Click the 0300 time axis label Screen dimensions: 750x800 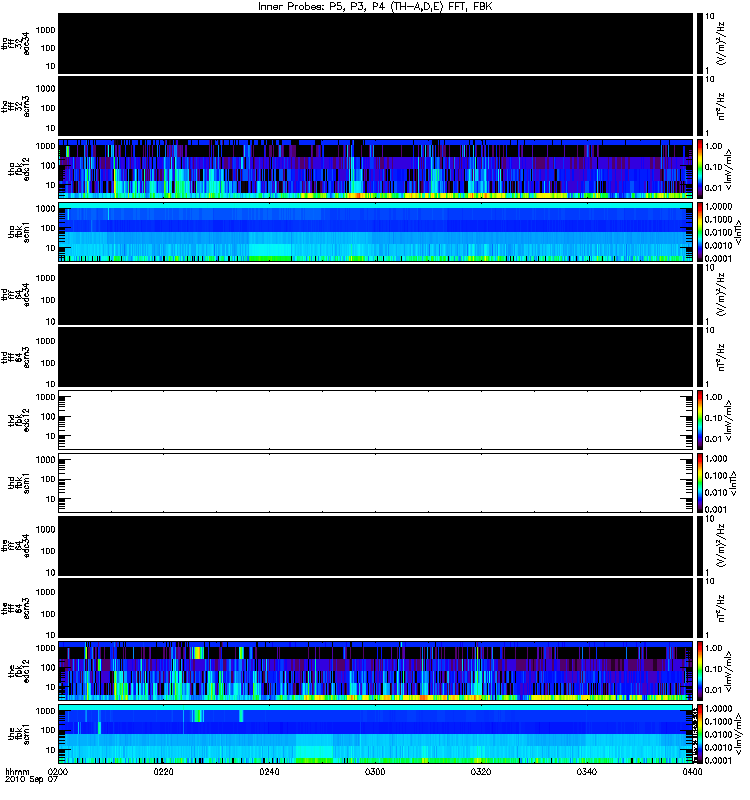pyautogui.click(x=375, y=772)
